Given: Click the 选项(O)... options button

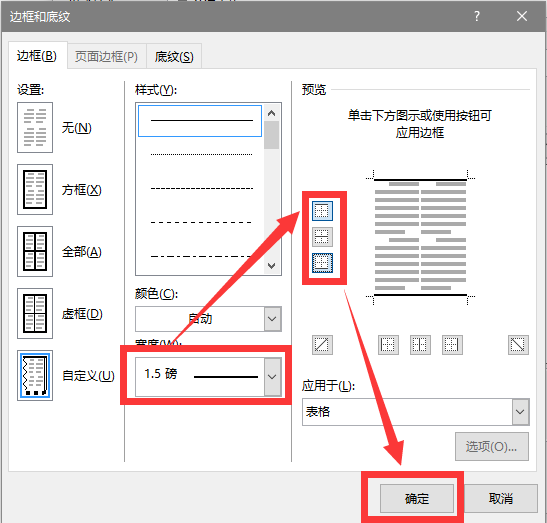Looking at the screenshot, I should [492, 447].
